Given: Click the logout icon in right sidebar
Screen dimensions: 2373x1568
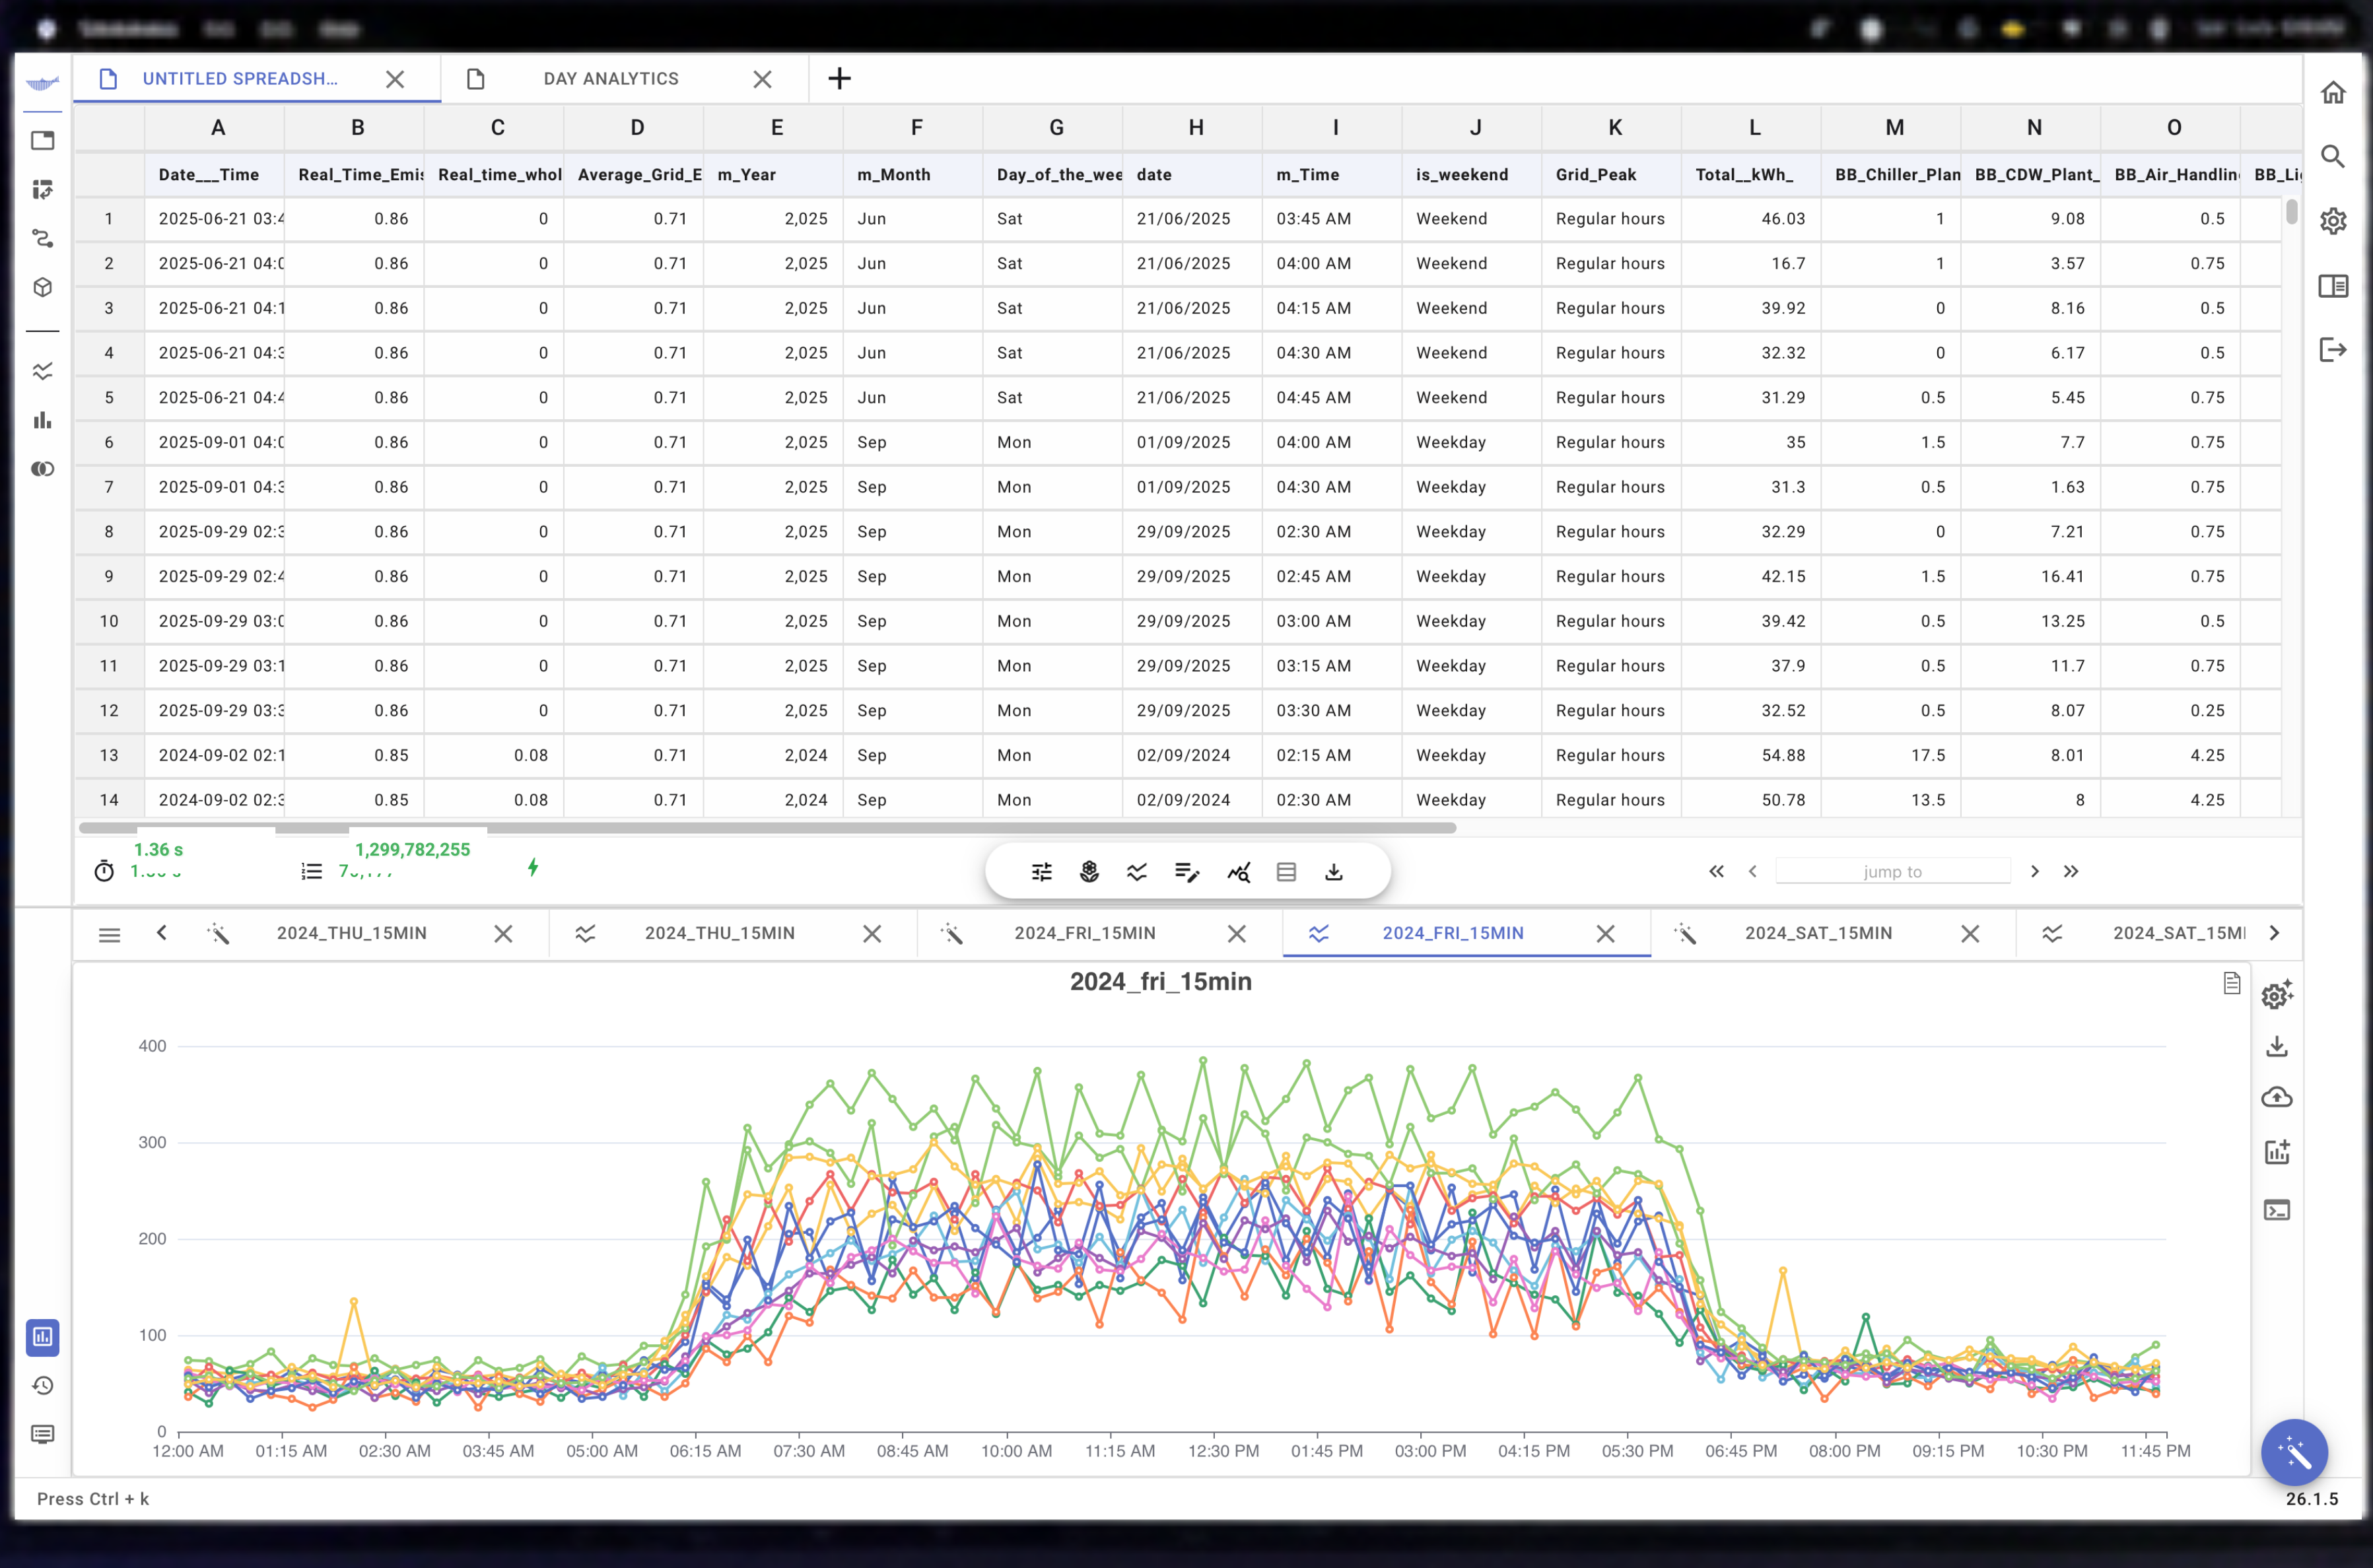Looking at the screenshot, I should (2333, 350).
